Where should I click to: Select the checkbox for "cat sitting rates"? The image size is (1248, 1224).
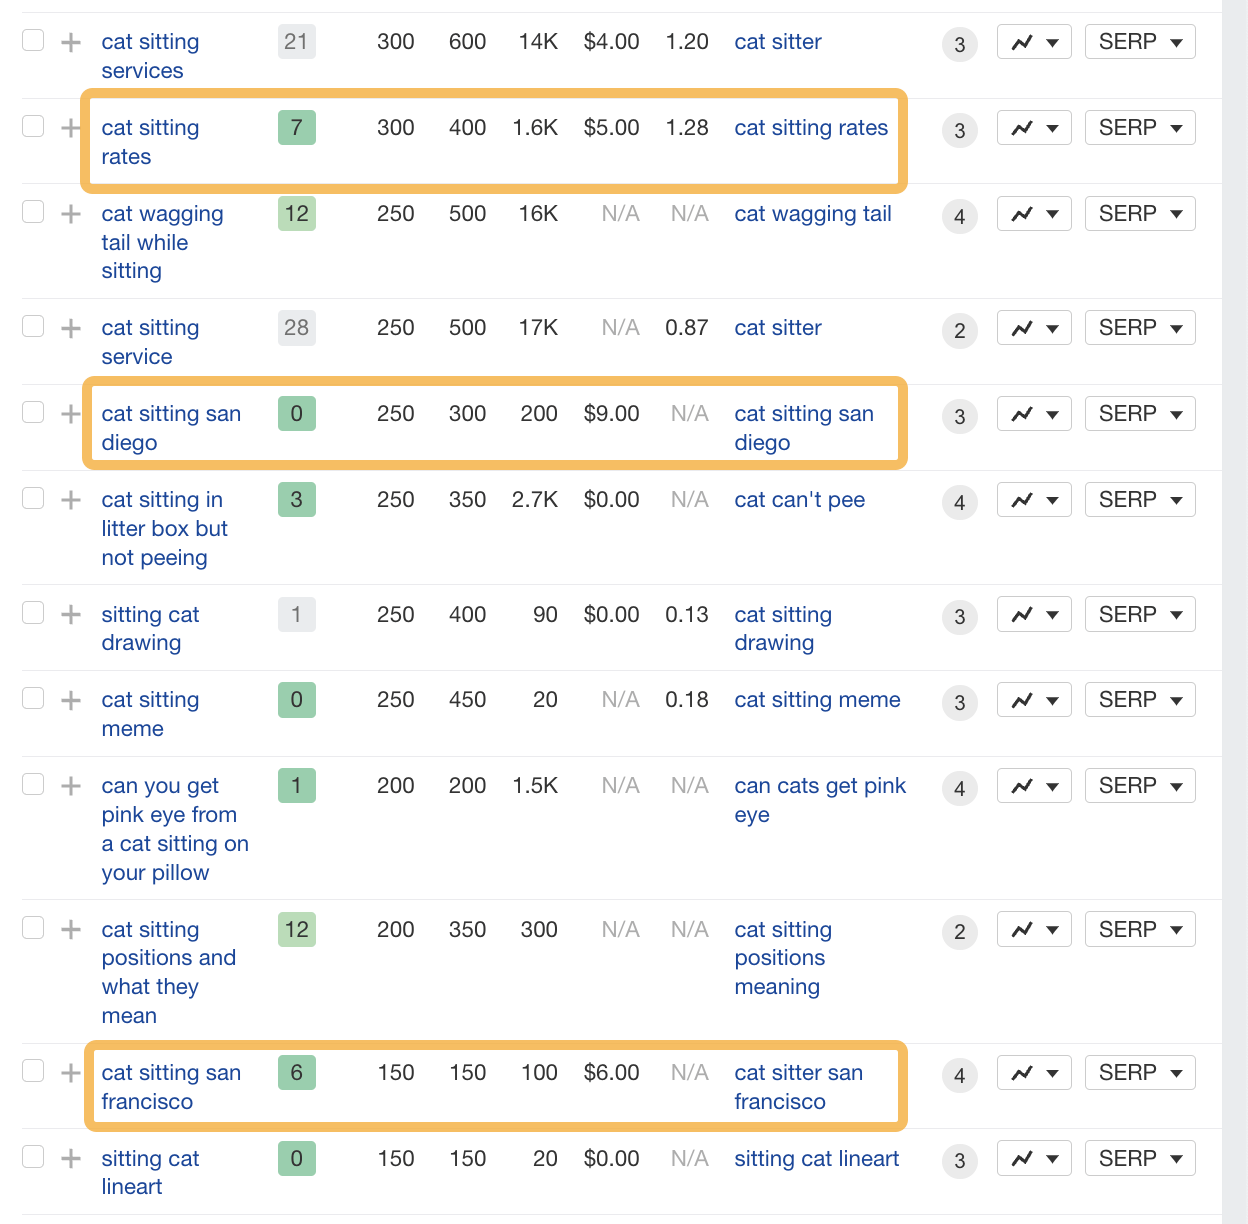coord(33,126)
